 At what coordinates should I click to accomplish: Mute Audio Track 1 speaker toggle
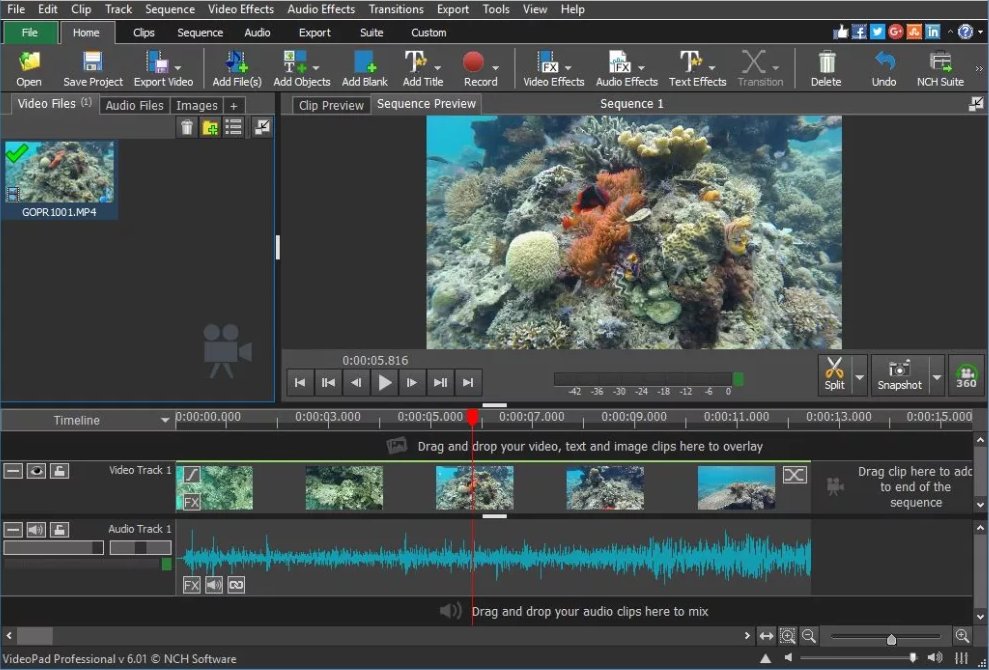[36, 530]
